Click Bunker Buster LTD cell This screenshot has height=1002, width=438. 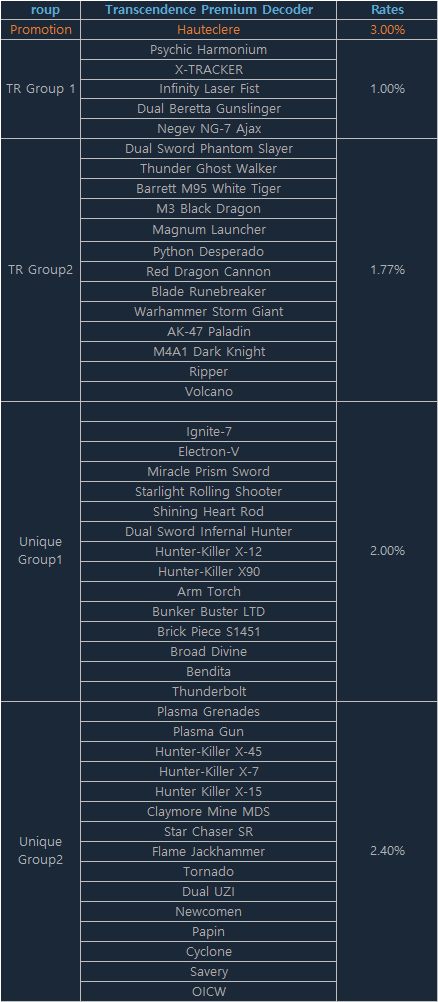tap(208, 612)
